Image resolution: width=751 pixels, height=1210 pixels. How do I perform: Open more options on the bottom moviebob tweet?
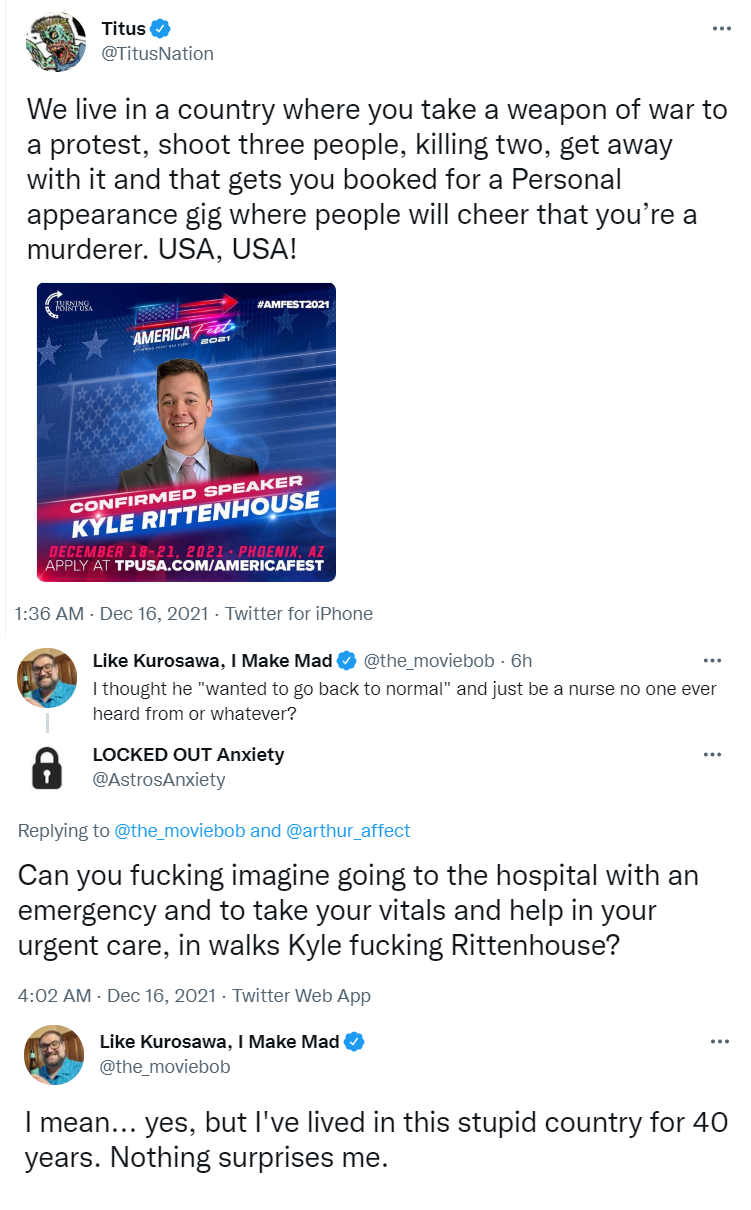(720, 1042)
